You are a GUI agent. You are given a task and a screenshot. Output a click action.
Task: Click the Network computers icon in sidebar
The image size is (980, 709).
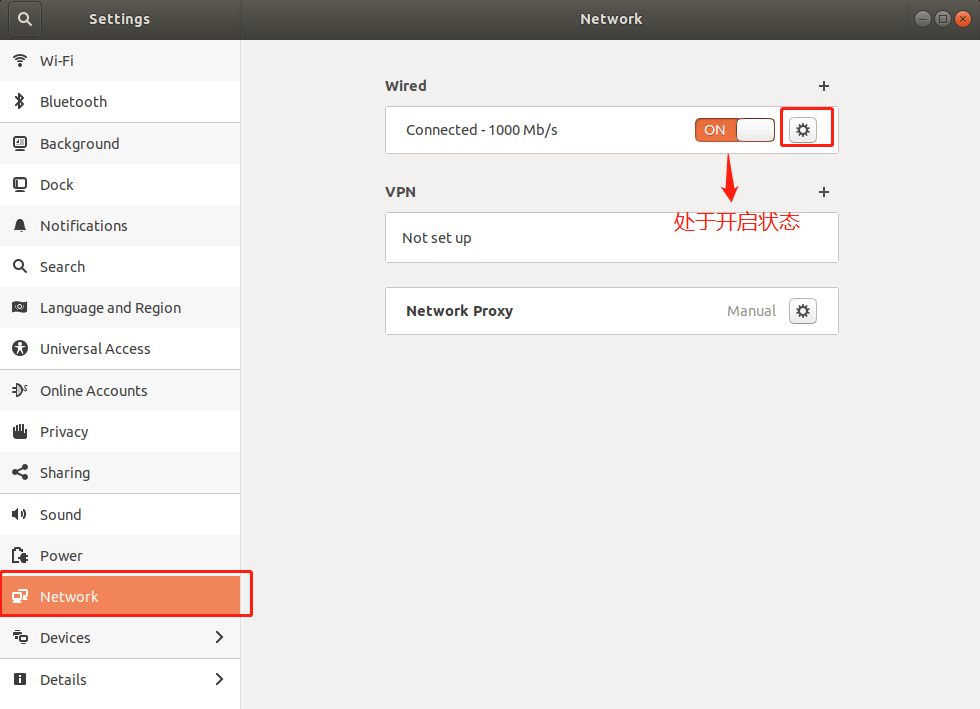[20, 596]
